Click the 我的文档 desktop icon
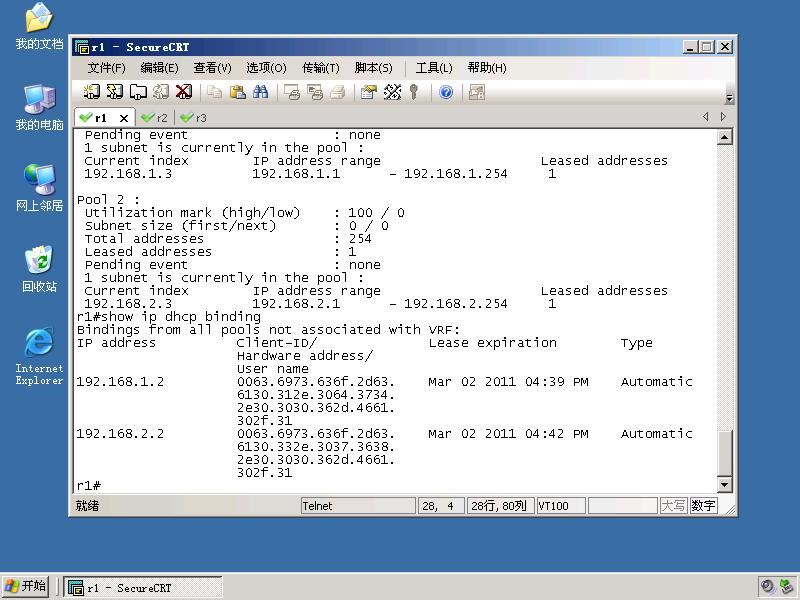800x600 pixels. click(x=39, y=26)
